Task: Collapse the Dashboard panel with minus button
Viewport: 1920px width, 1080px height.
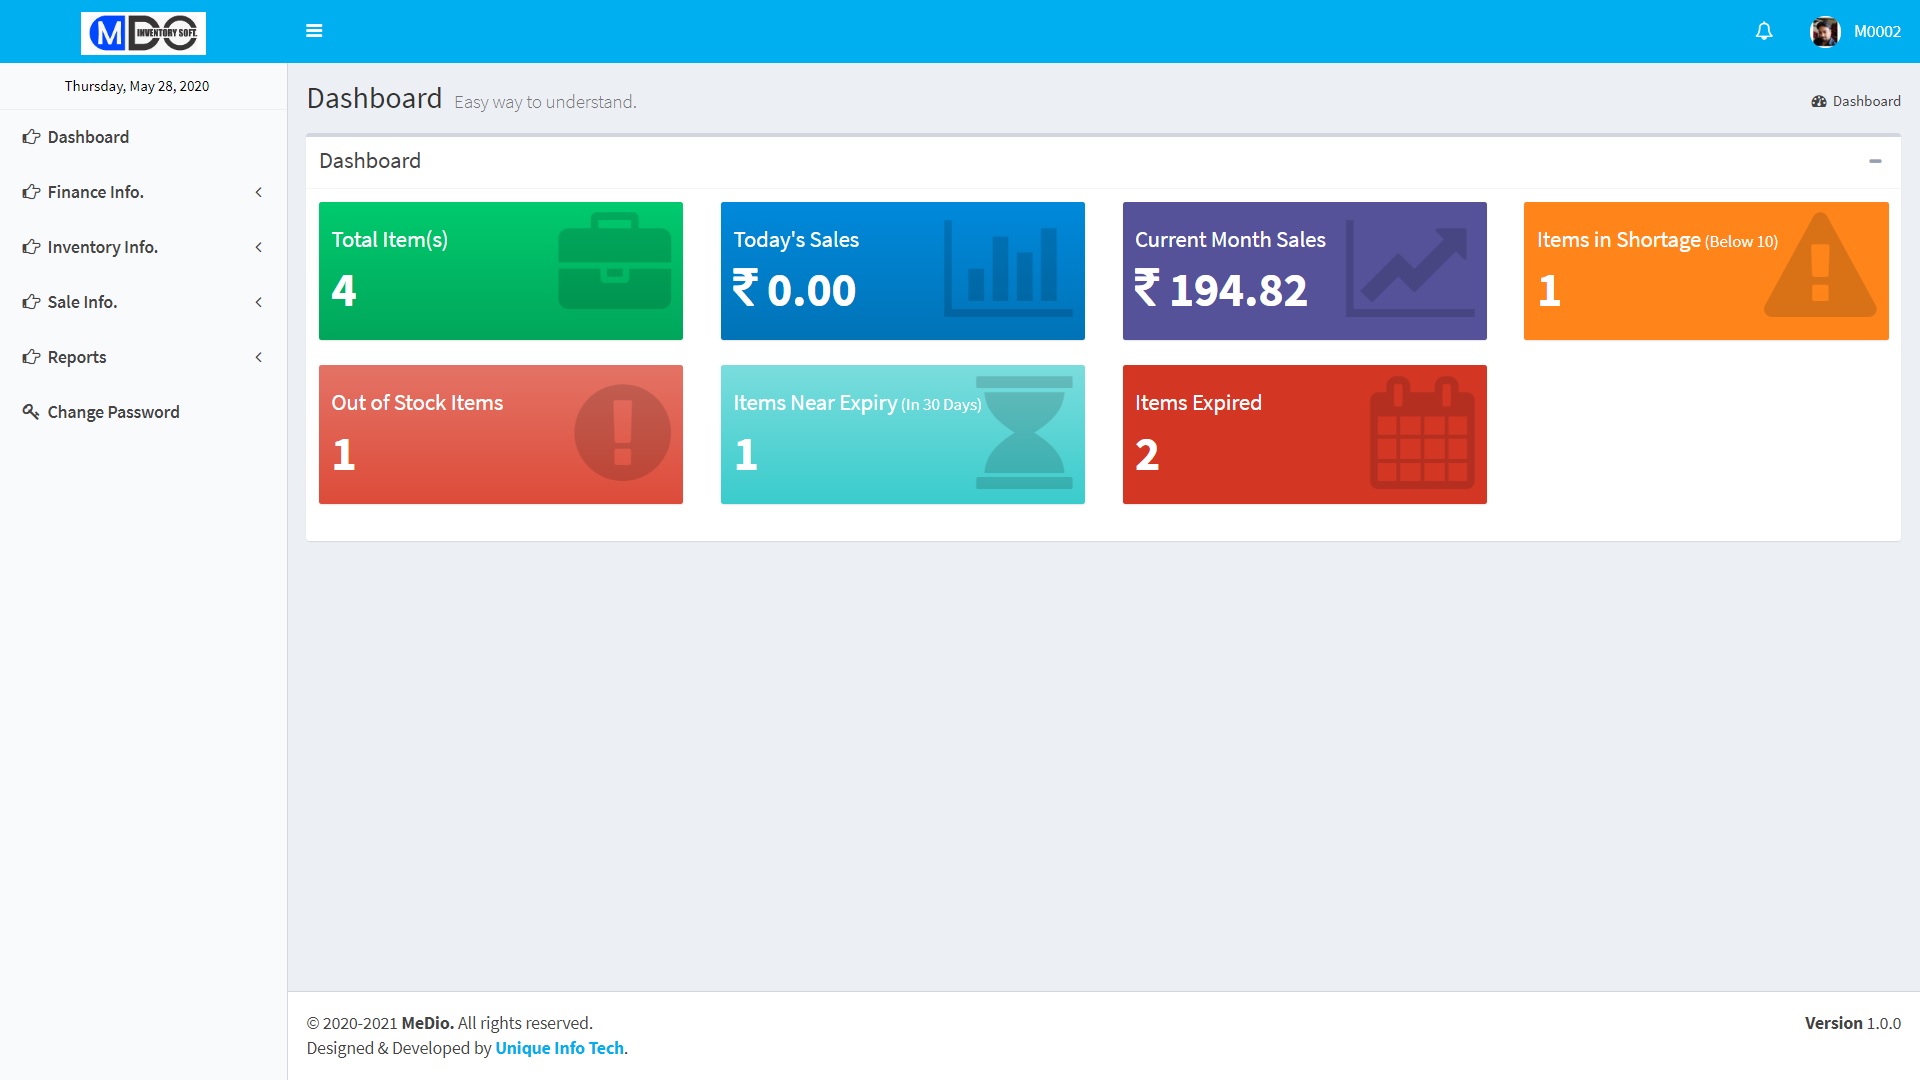Action: [x=1875, y=161]
